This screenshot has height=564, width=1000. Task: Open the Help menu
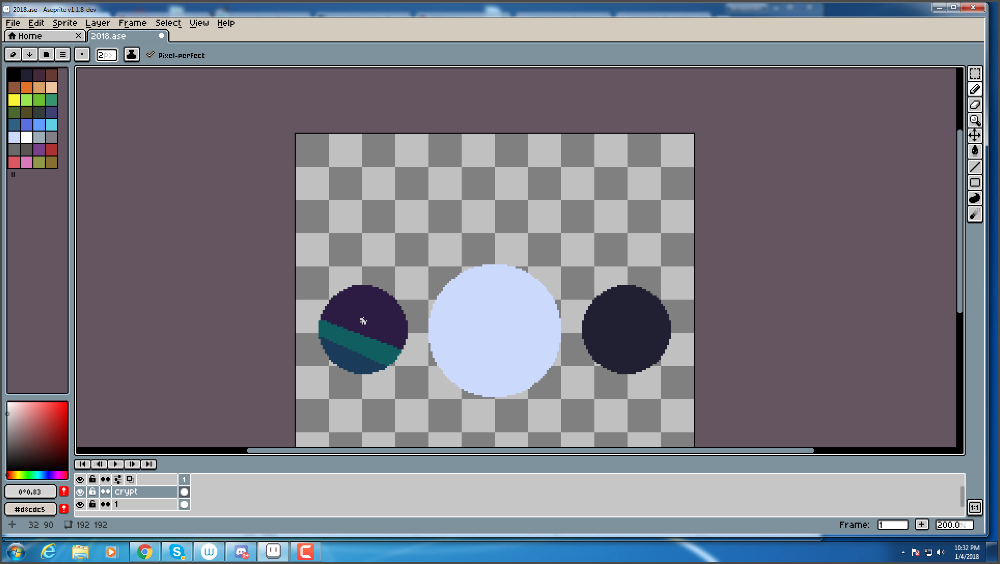click(x=226, y=23)
